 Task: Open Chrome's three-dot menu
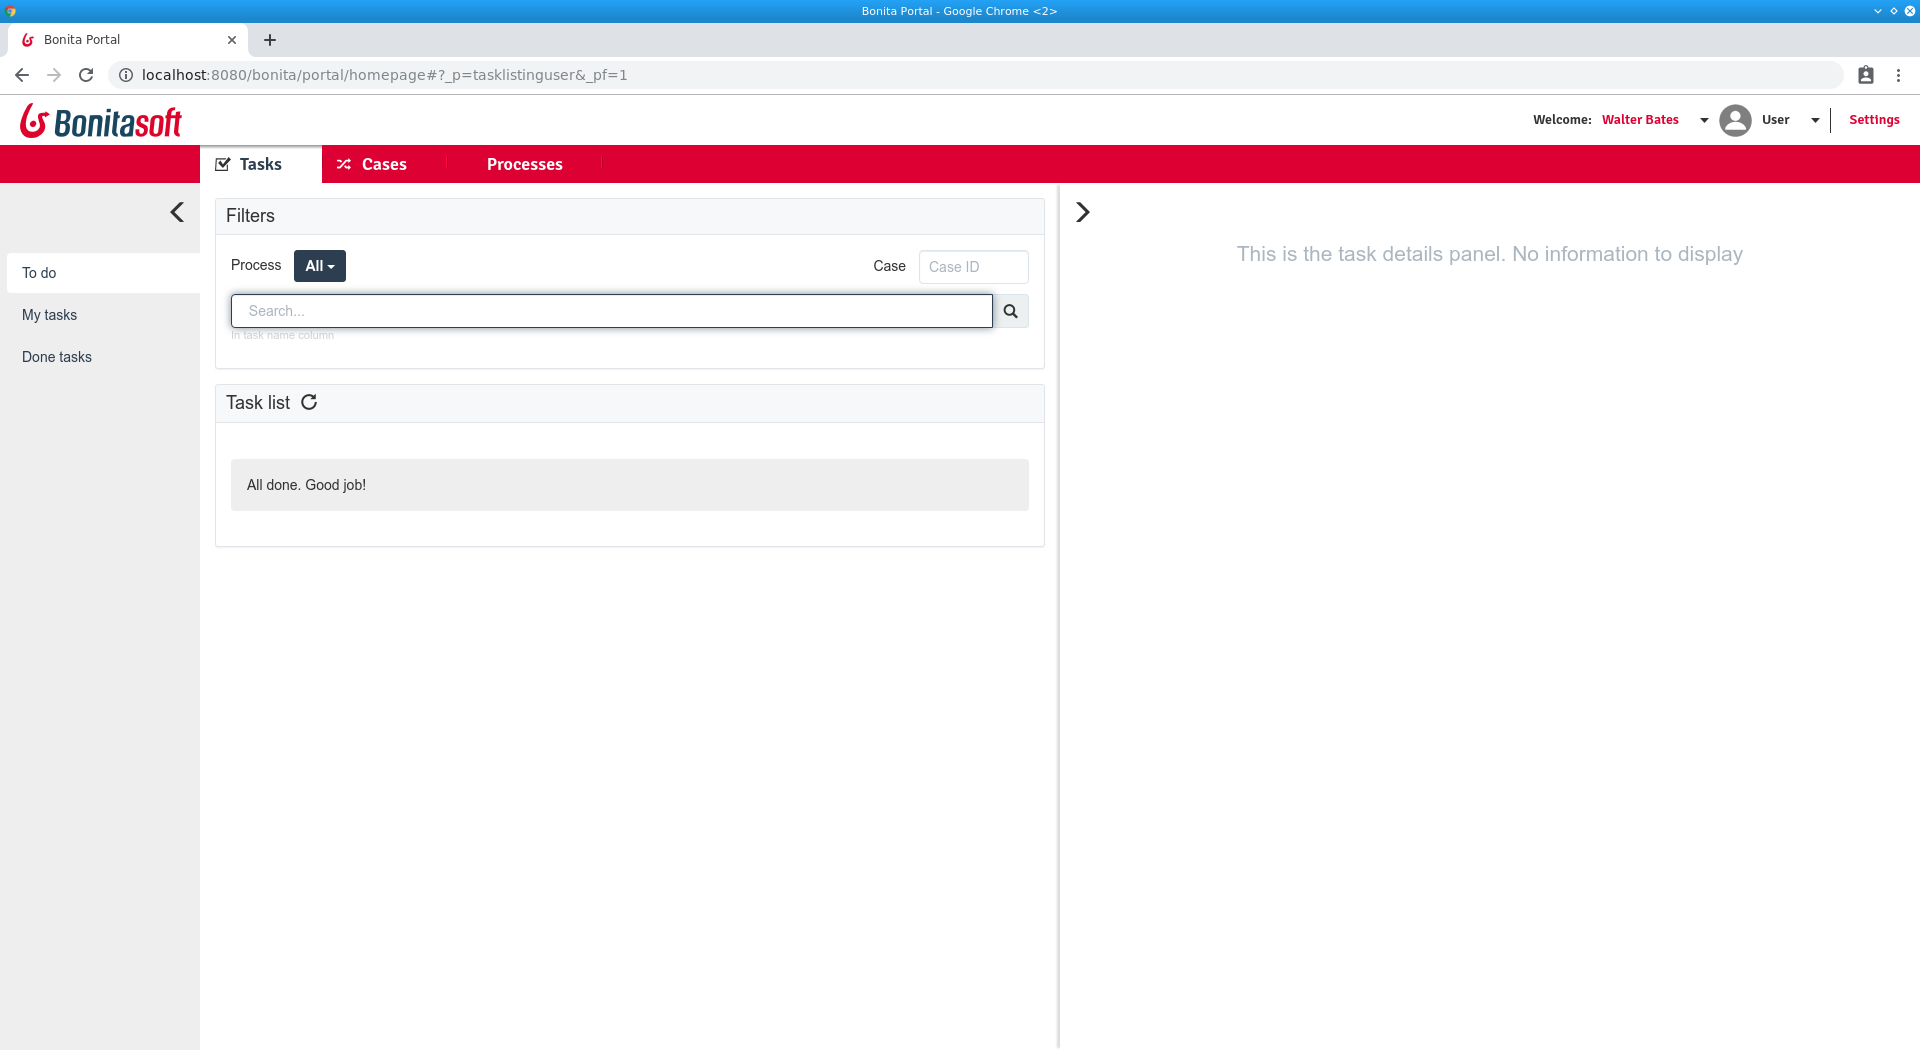tap(1898, 75)
